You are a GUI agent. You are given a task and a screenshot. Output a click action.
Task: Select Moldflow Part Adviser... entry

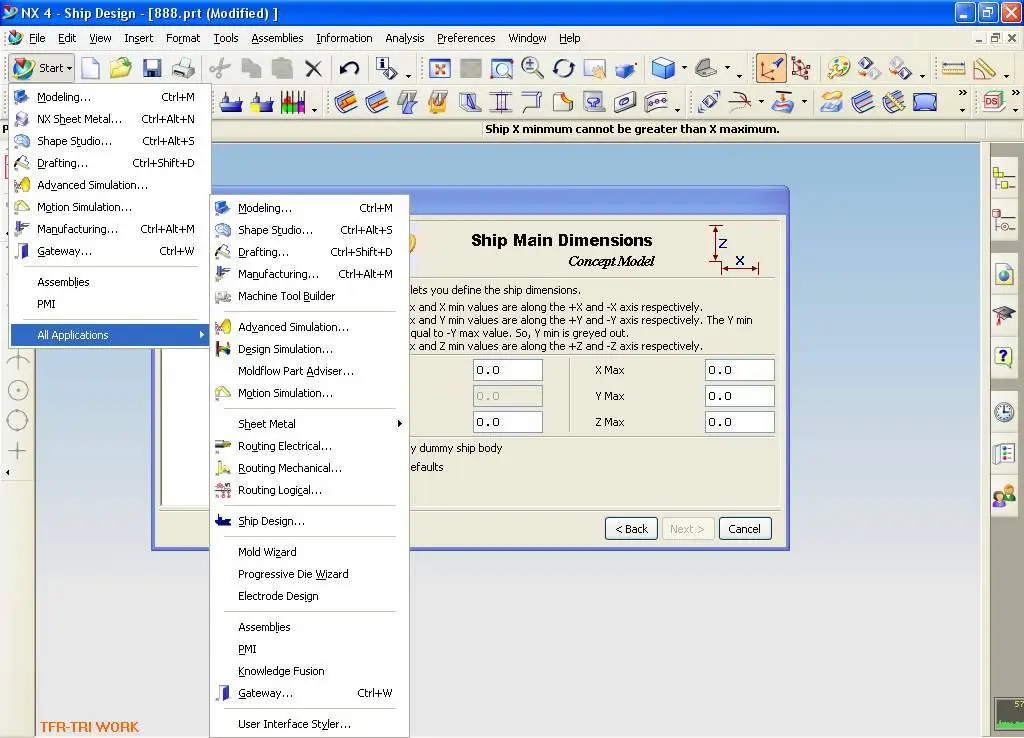310,371
